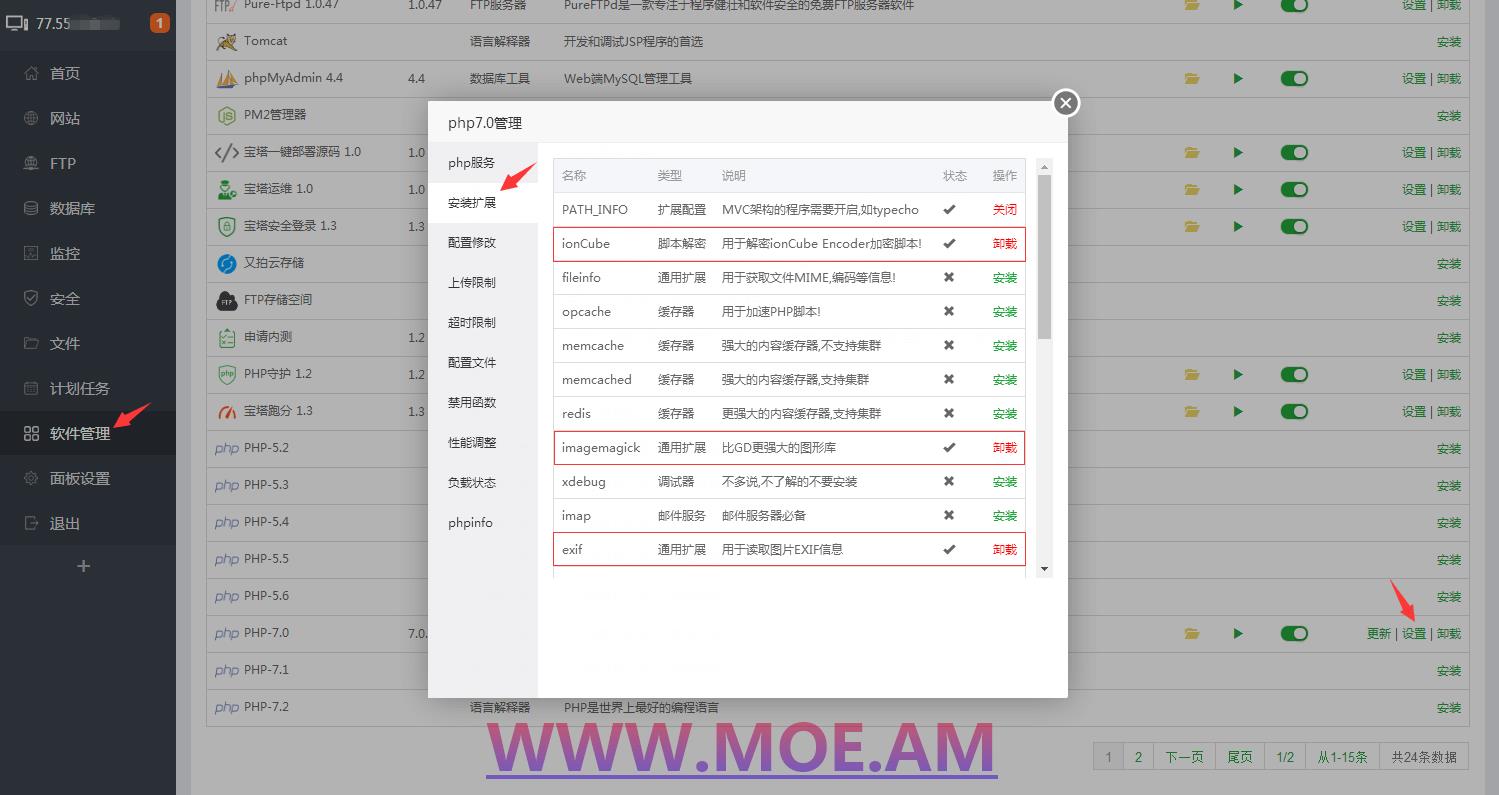The height and width of the screenshot is (795, 1499).
Task: Install the memcache extension
Action: coord(1004,346)
